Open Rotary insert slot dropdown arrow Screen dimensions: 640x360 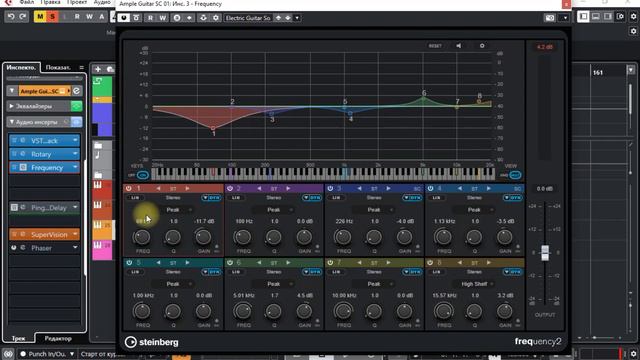[75, 154]
